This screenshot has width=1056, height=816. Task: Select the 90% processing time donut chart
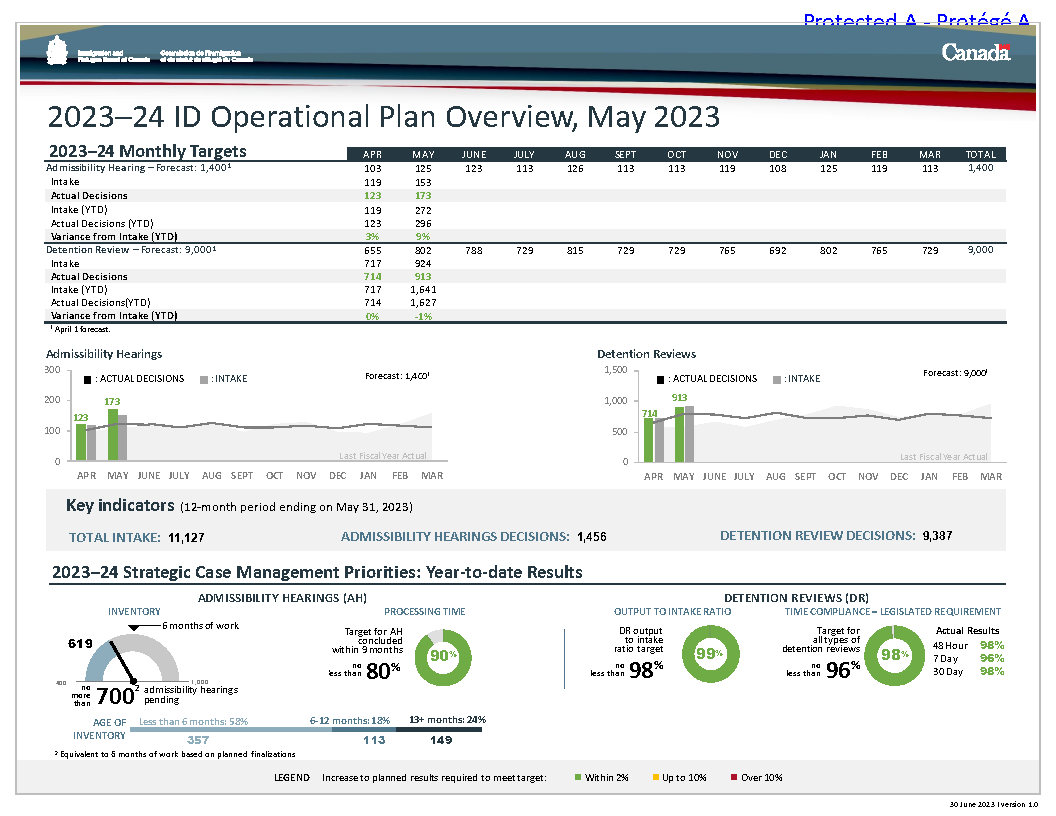pyautogui.click(x=441, y=656)
